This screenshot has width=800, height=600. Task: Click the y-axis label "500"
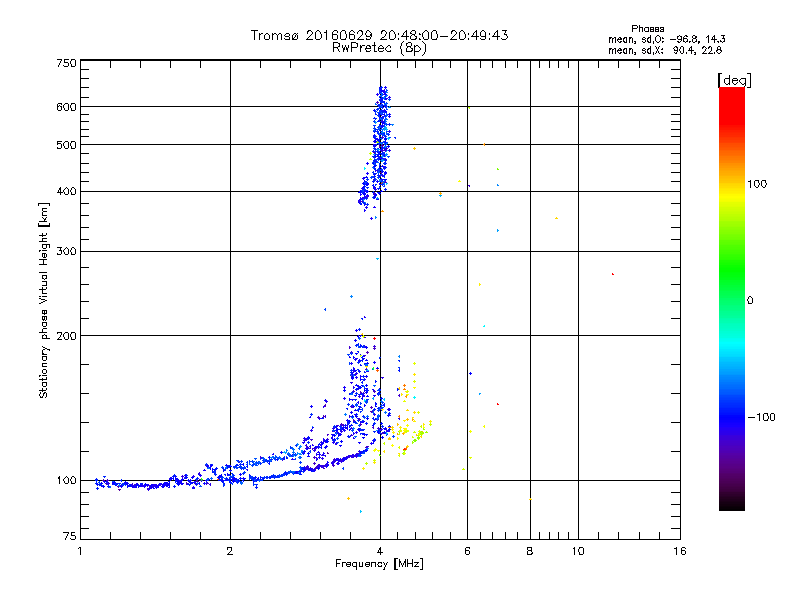(66, 145)
